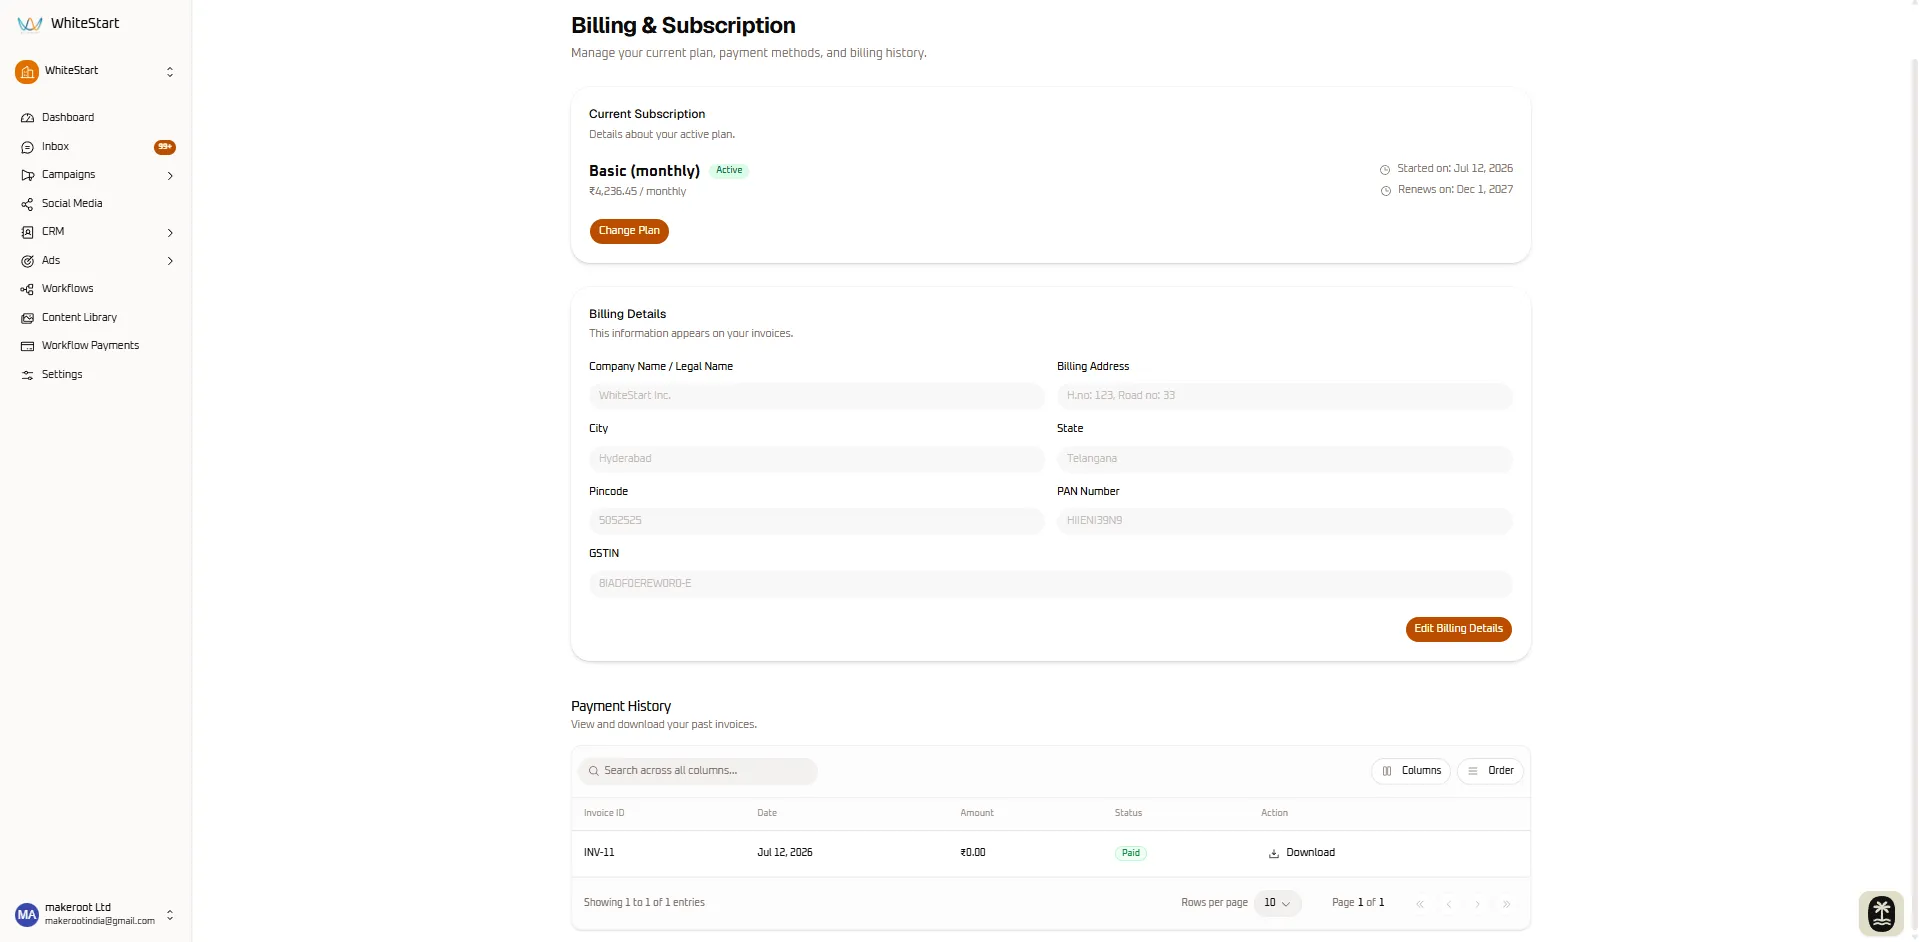Click the WhiteStart logo icon
1919x942 pixels.
click(x=29, y=24)
